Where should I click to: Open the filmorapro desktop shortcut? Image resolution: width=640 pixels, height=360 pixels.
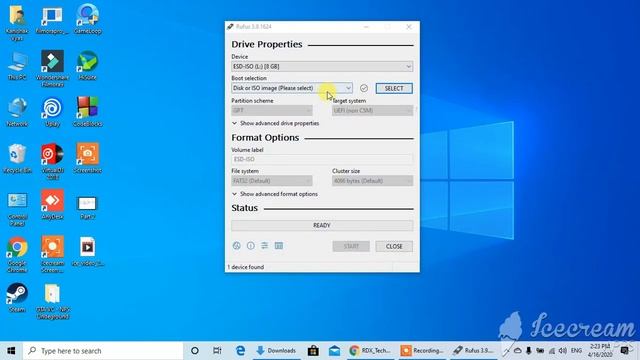pyautogui.click(x=53, y=20)
